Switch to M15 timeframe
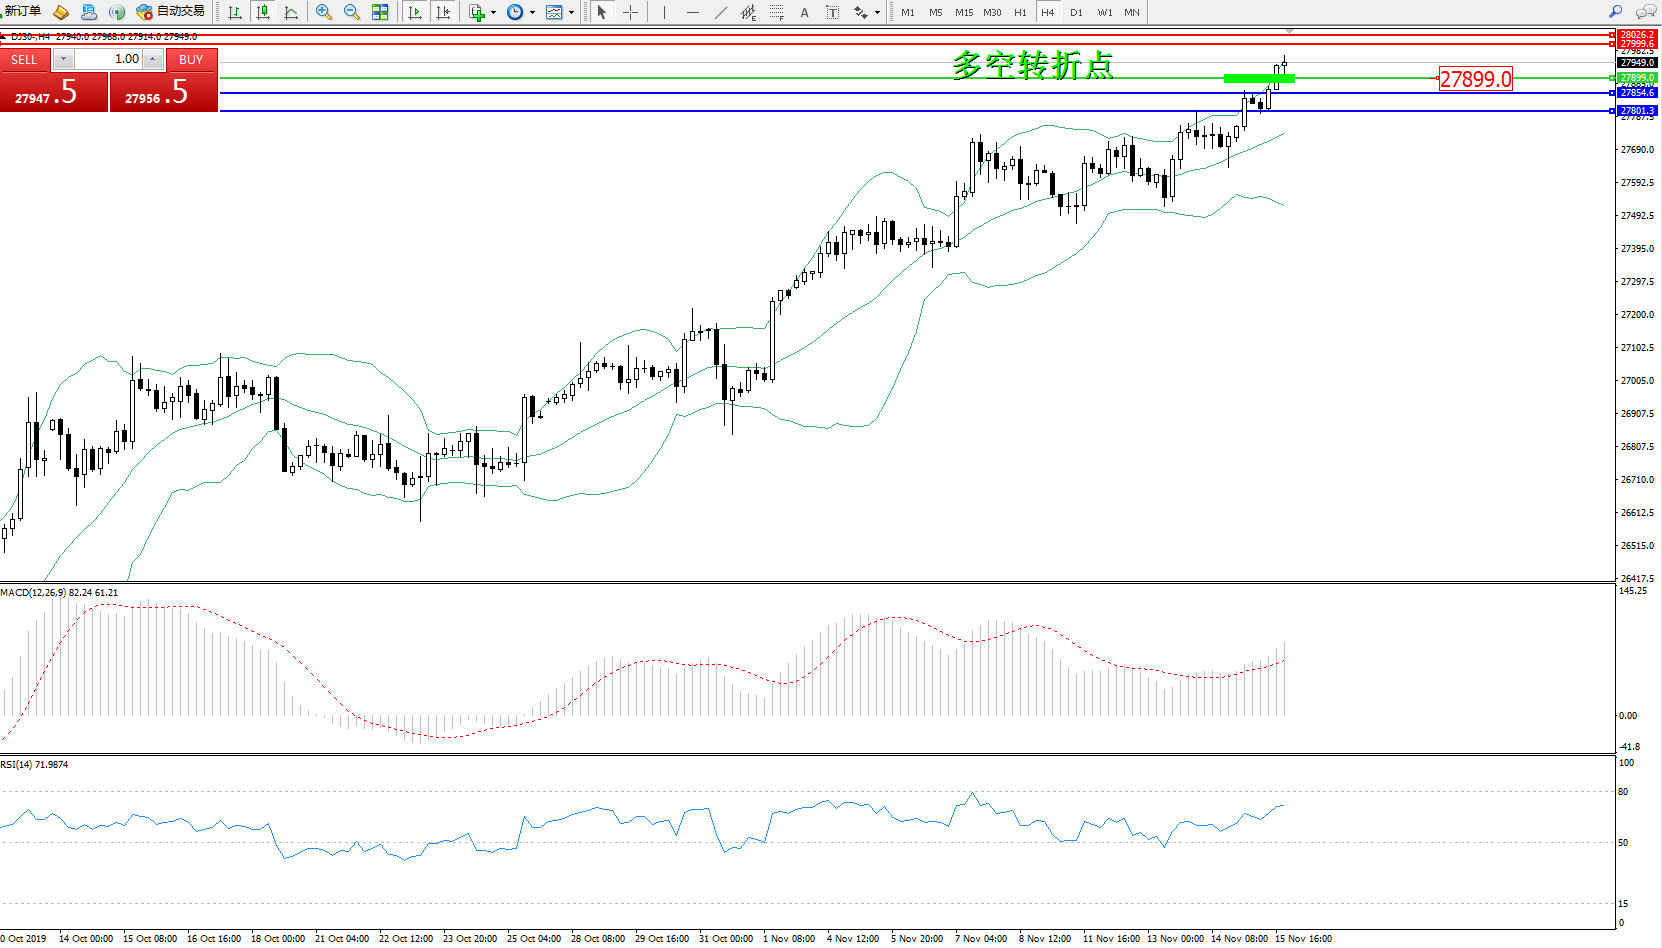 click(x=963, y=12)
